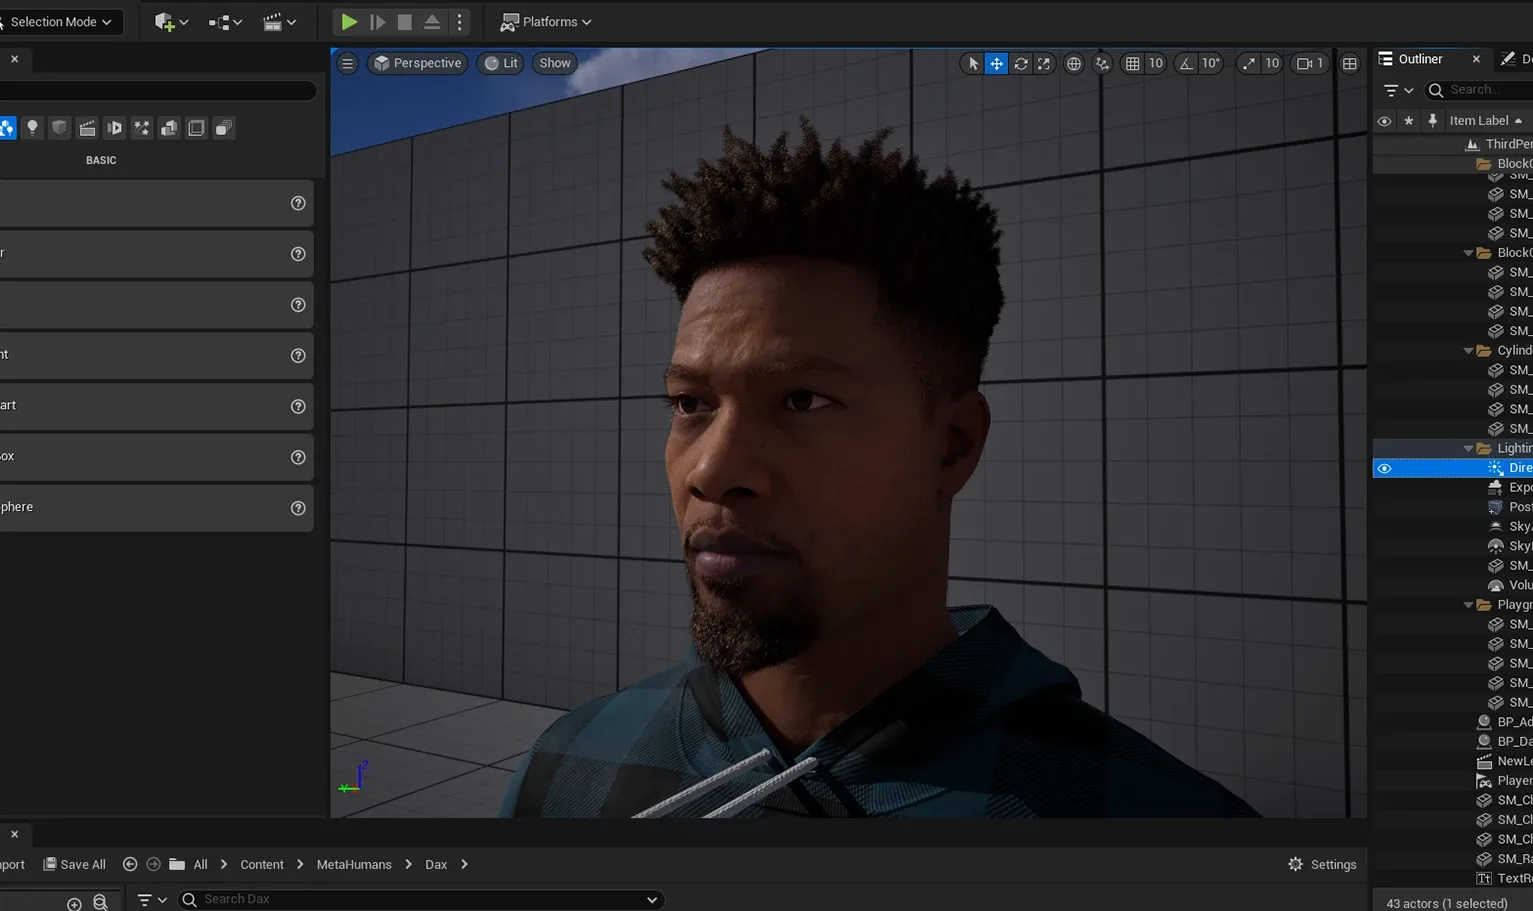Activate the Scale gizmo tool
The width and height of the screenshot is (1533, 911).
point(1044,63)
